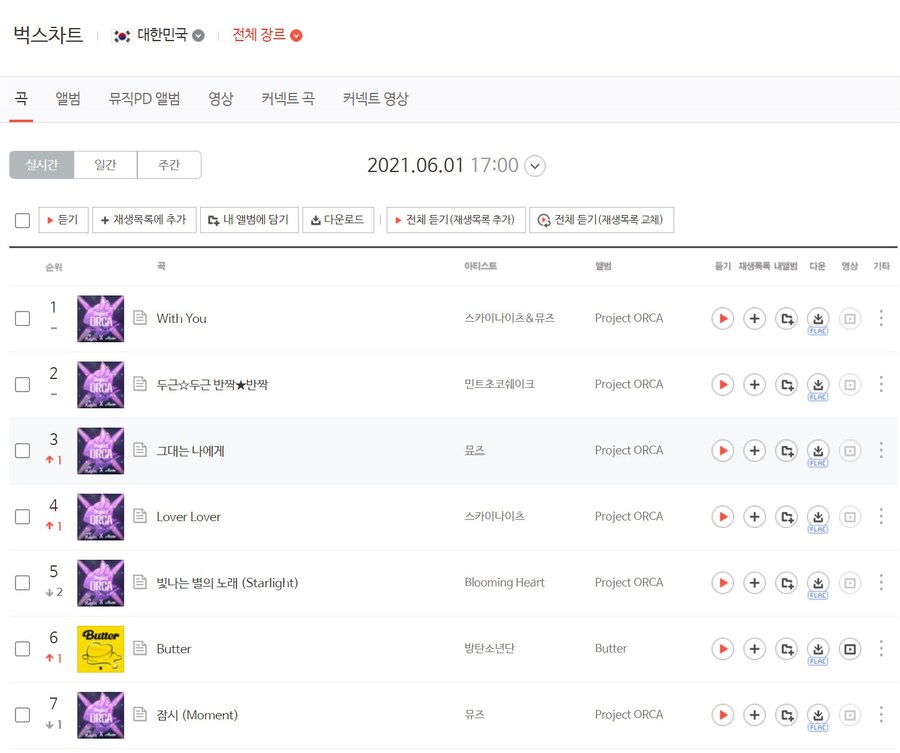
Task: Play the song With You
Action: [722, 318]
